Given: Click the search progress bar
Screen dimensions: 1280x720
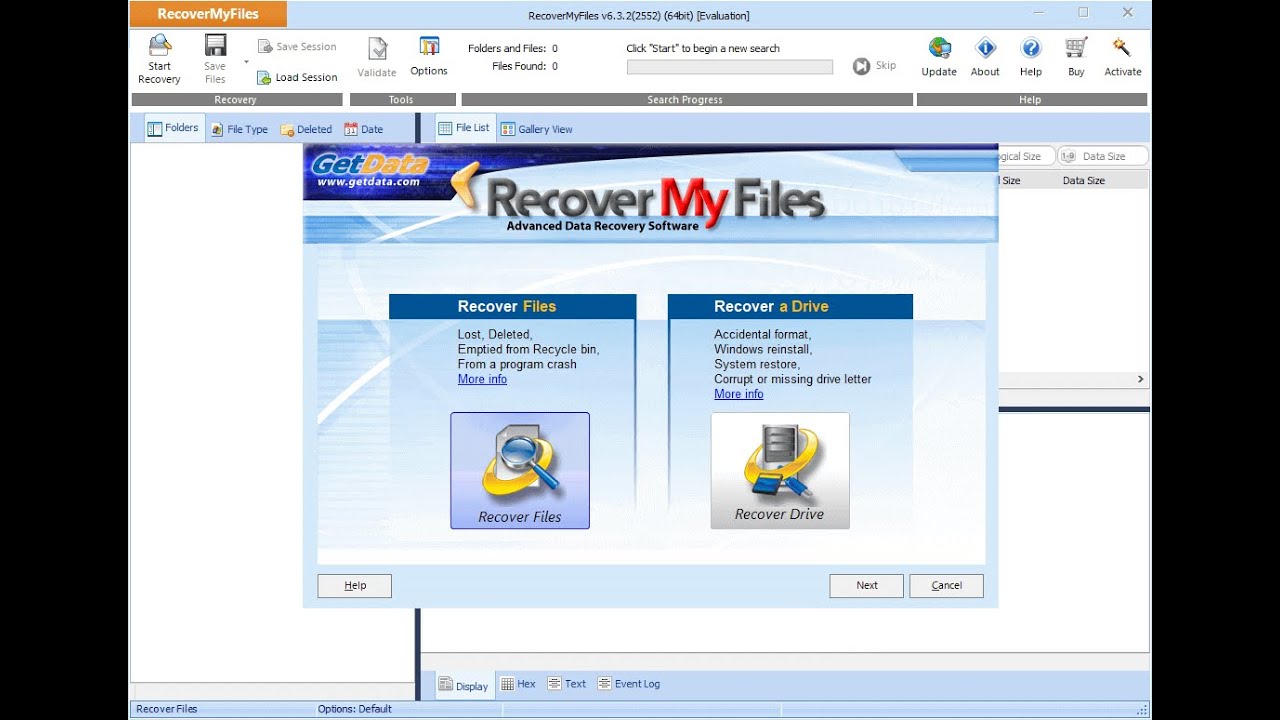Looking at the screenshot, I should tap(729, 67).
